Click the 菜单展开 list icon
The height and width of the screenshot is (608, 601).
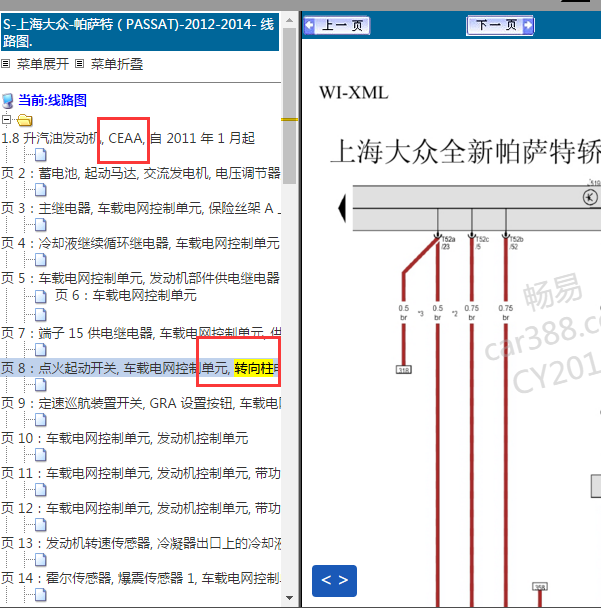pyautogui.click(x=5, y=64)
